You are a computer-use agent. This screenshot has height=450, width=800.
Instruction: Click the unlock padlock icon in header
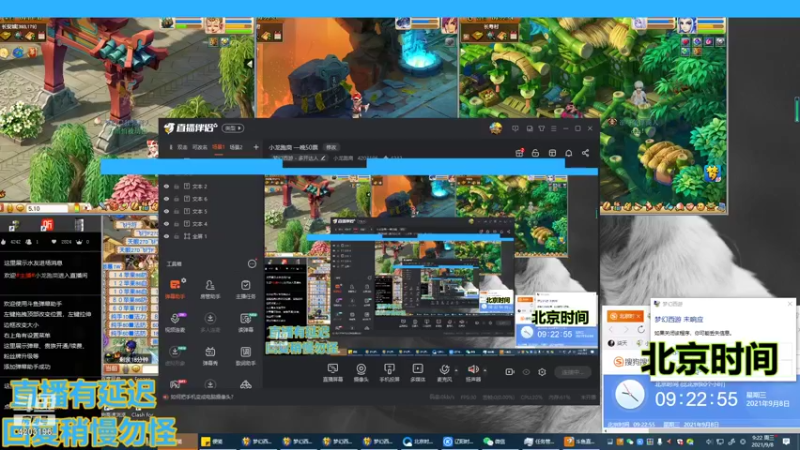click(535, 153)
